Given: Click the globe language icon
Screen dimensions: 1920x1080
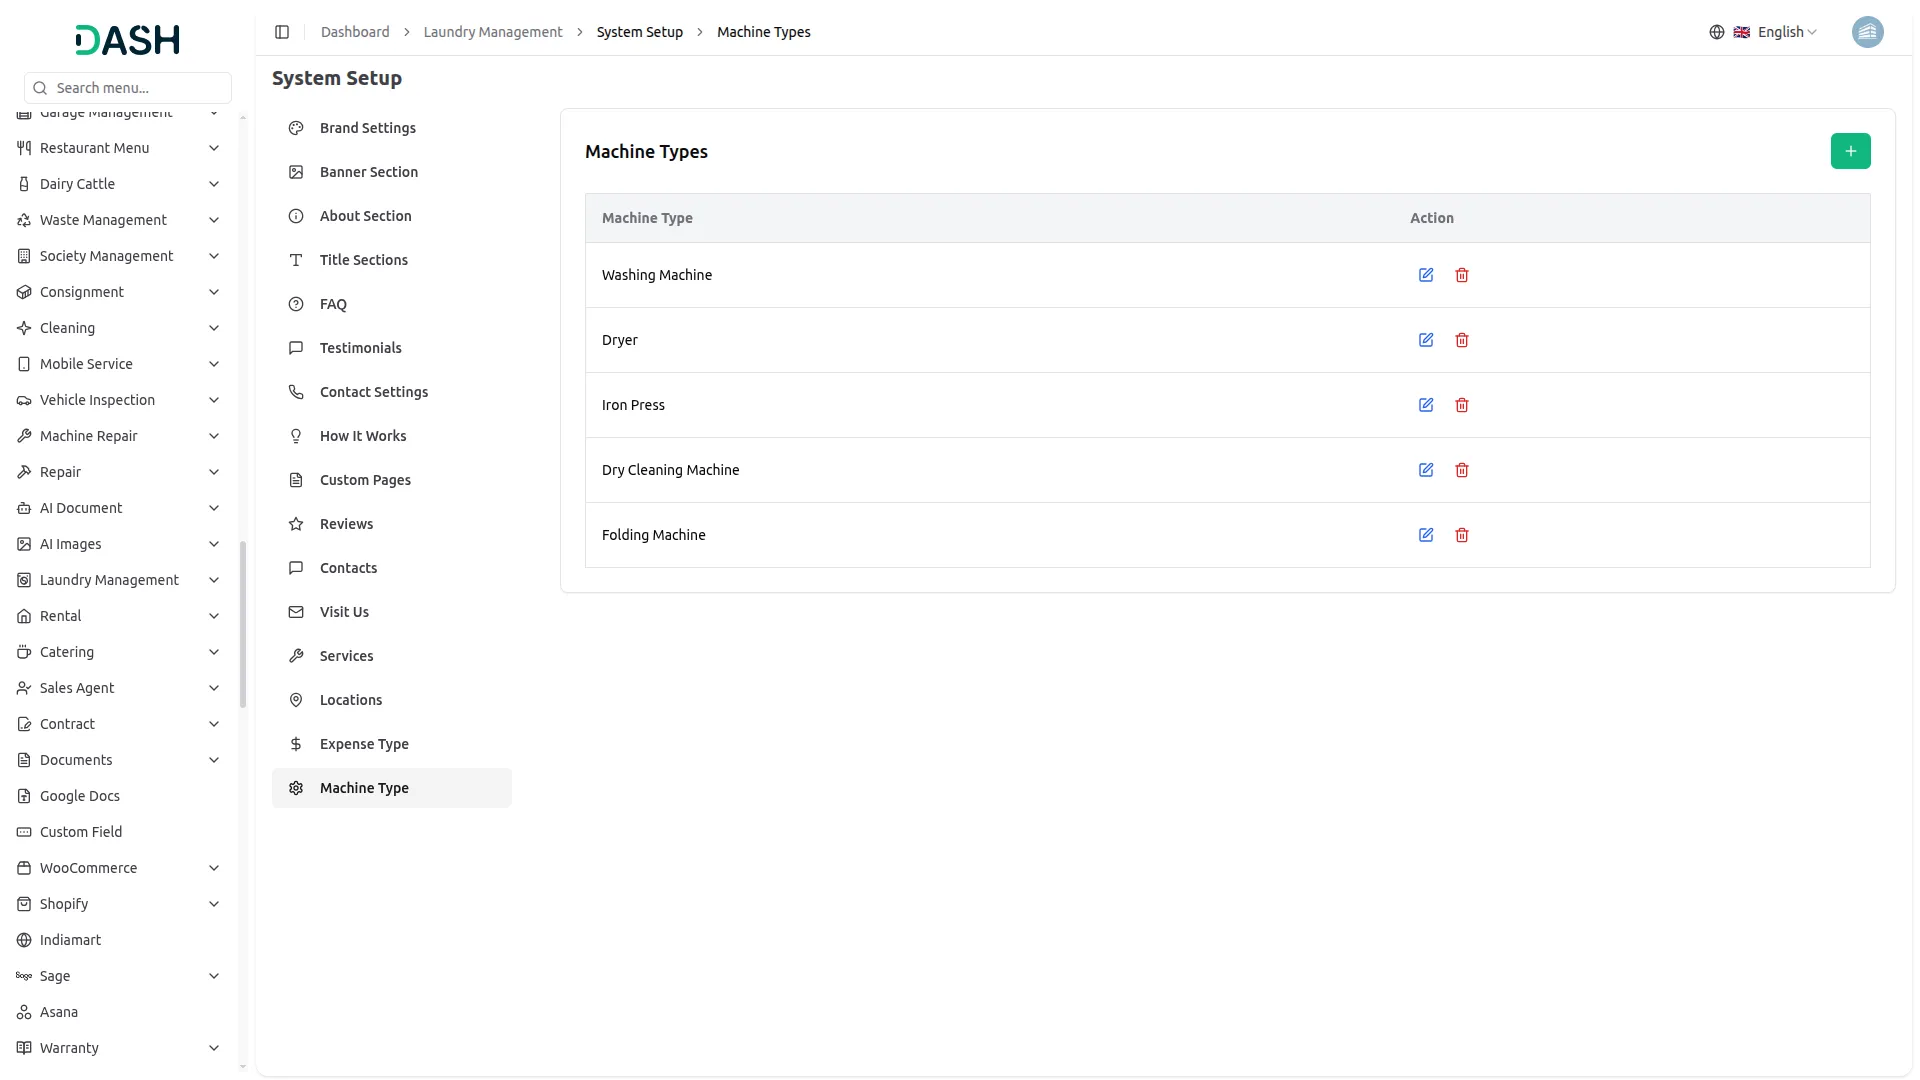Looking at the screenshot, I should click(x=1717, y=32).
